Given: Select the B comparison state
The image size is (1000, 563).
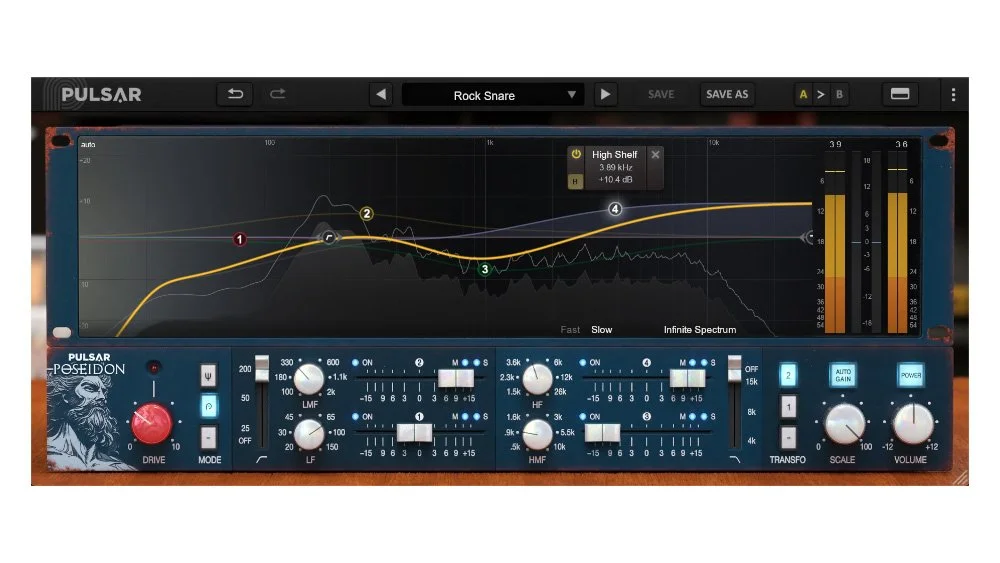Looking at the screenshot, I should (x=839, y=94).
